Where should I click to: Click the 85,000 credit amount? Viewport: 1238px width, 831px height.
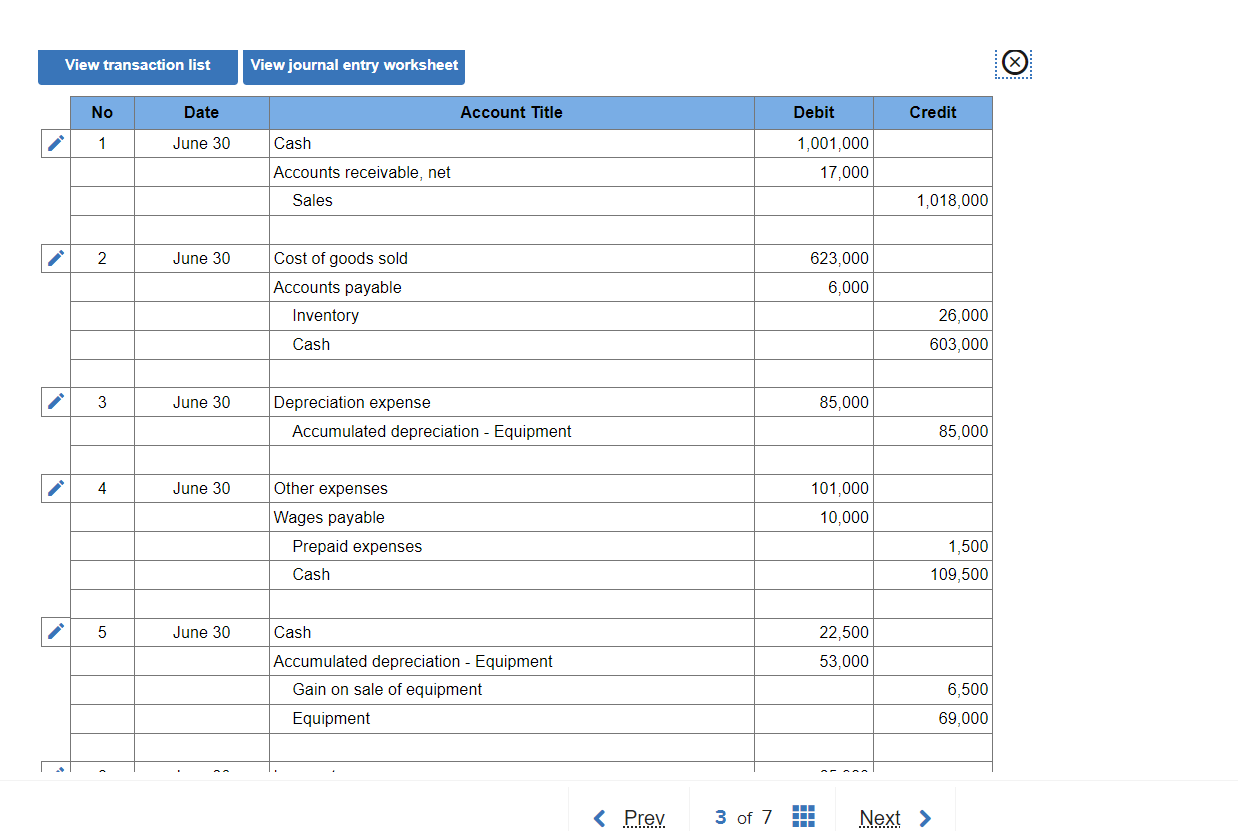(x=963, y=432)
